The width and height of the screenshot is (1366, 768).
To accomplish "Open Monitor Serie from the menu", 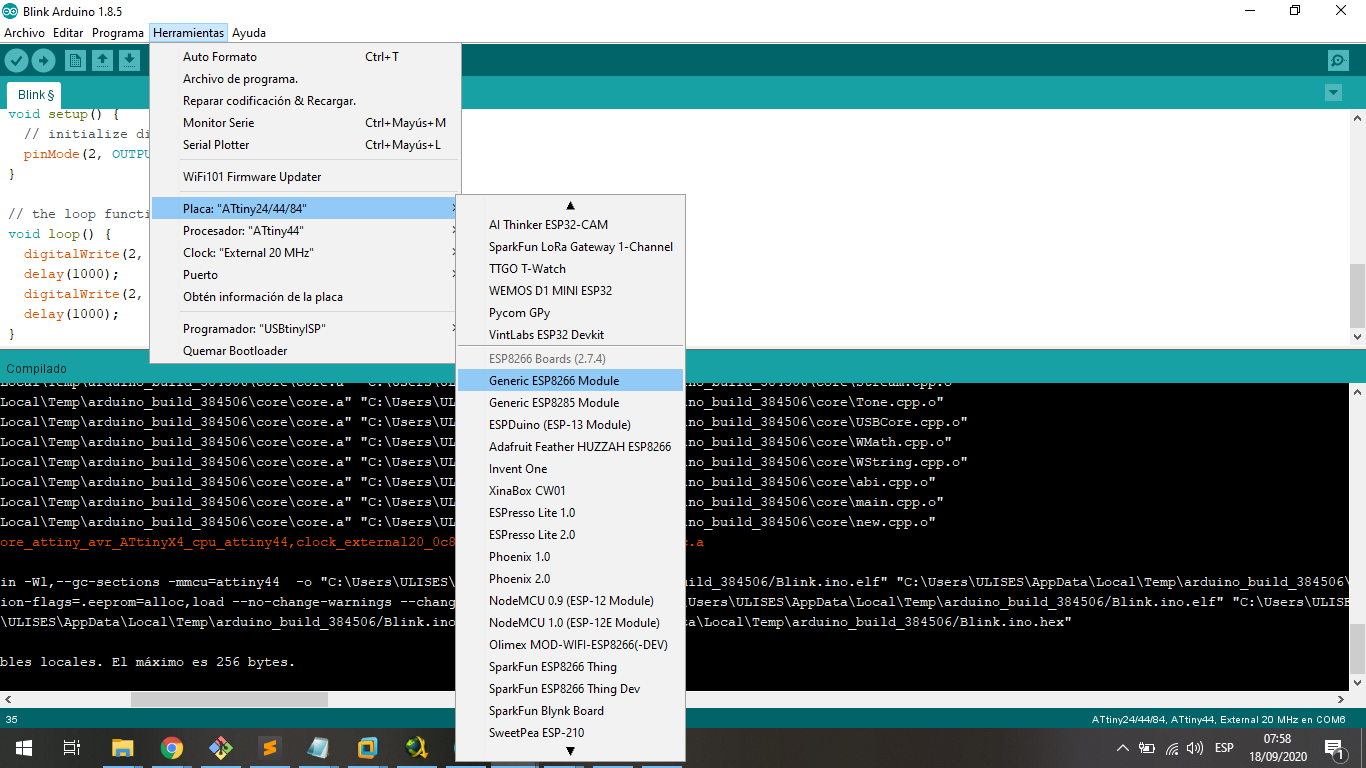I will point(305,123).
